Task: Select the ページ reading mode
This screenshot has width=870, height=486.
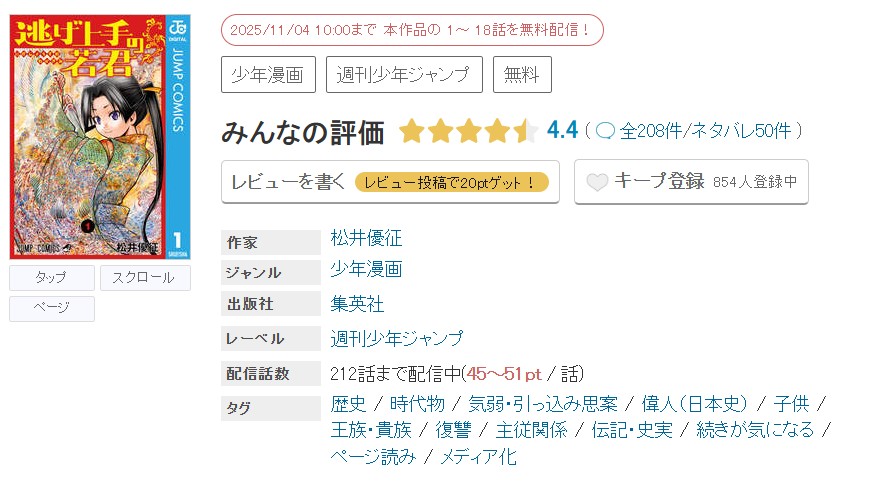Action: point(52,309)
